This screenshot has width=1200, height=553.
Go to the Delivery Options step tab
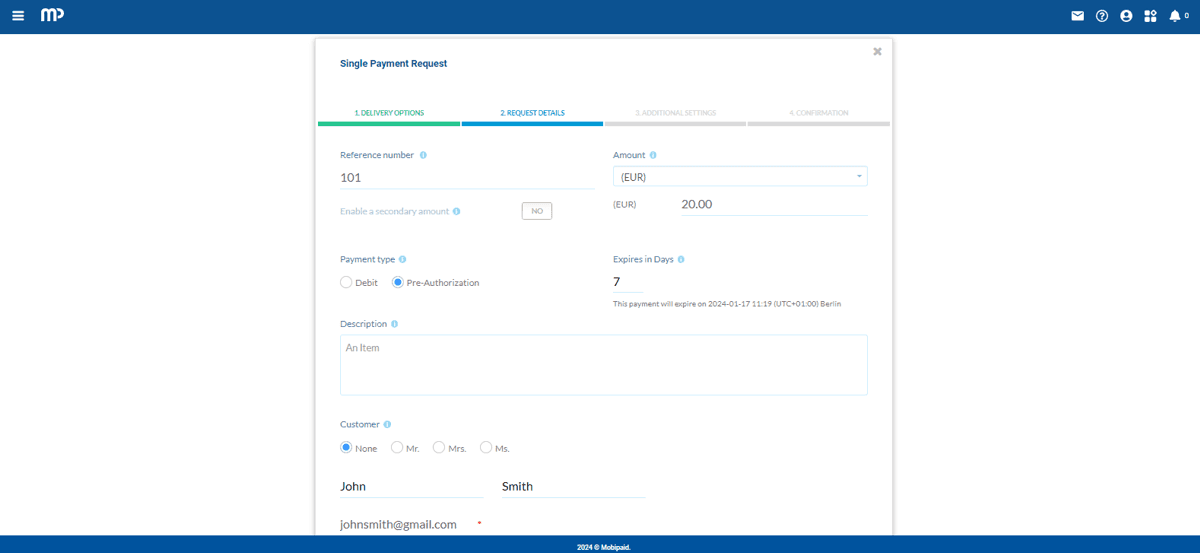tap(389, 113)
